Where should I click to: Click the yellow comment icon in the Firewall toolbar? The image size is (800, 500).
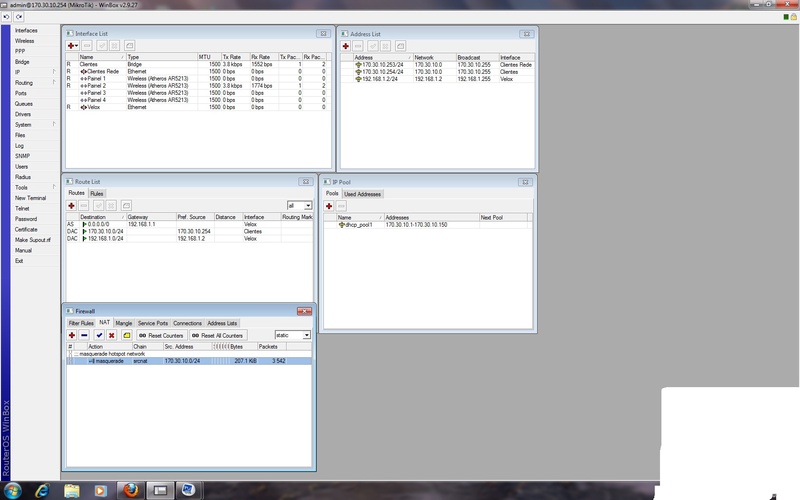click(x=127, y=335)
